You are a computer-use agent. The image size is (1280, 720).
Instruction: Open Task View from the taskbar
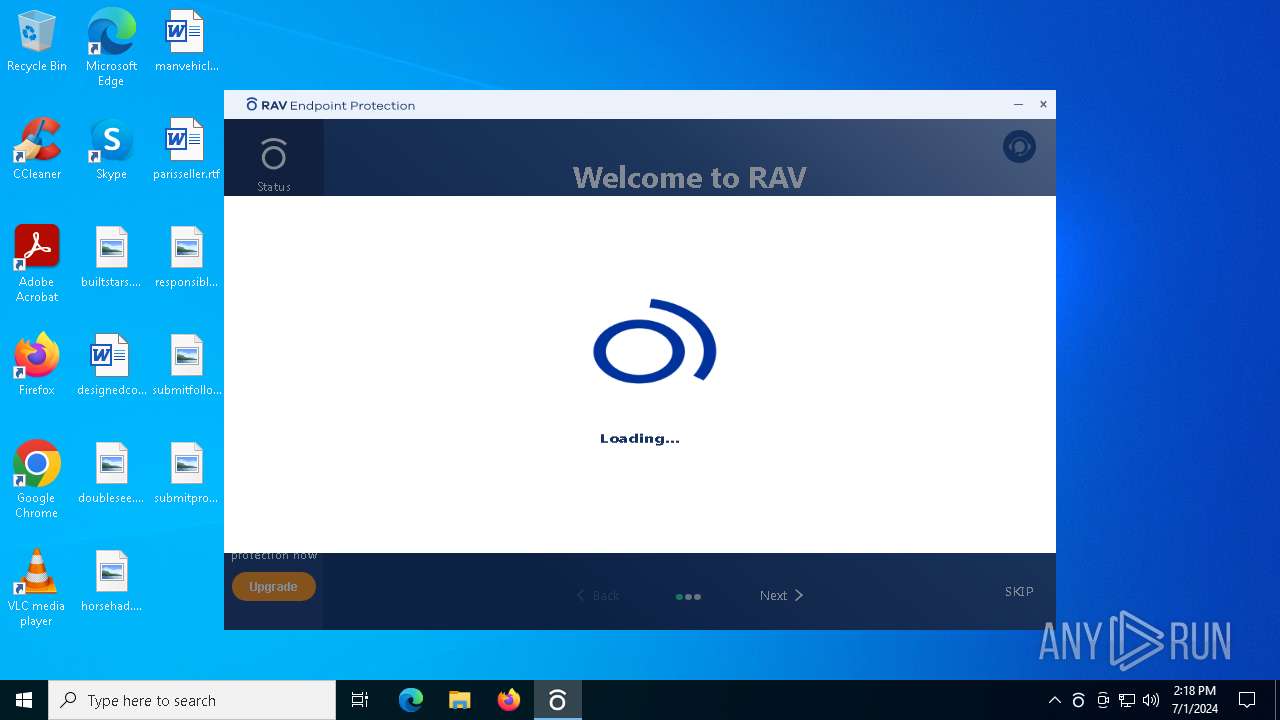360,700
